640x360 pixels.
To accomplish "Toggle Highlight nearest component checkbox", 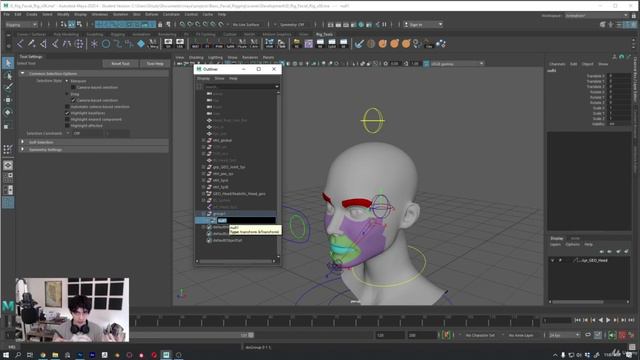I will (x=67, y=120).
